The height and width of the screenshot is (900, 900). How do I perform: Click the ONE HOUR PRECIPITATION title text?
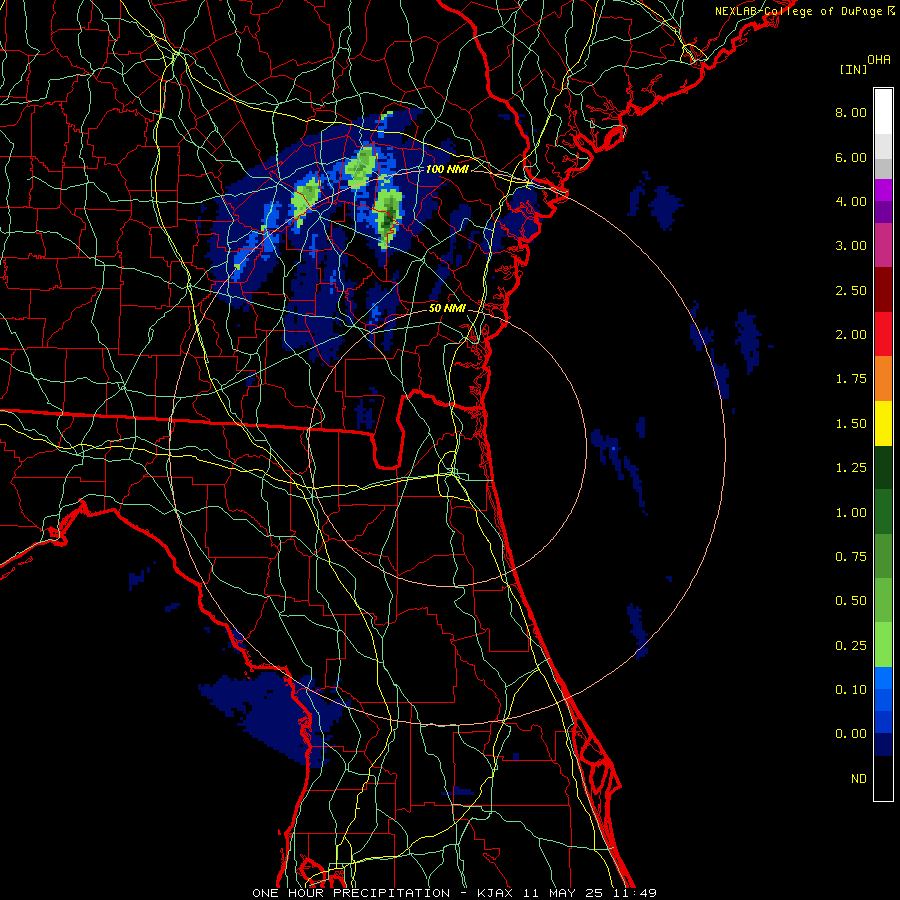[351, 893]
